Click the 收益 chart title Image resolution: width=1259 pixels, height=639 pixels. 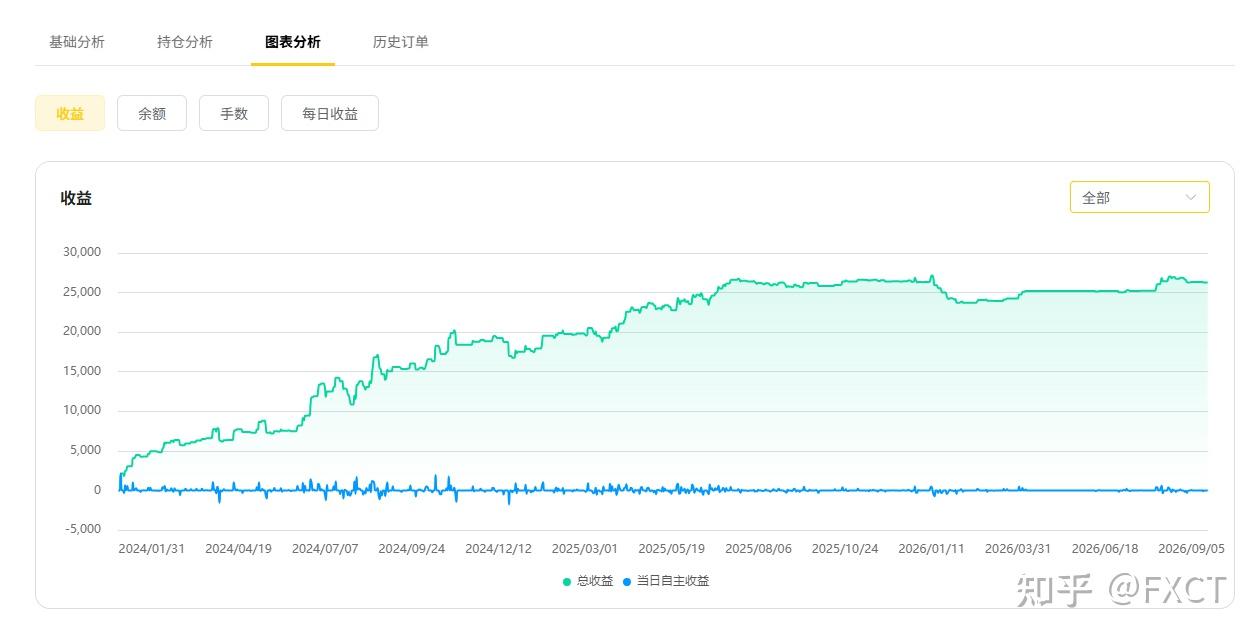[76, 198]
